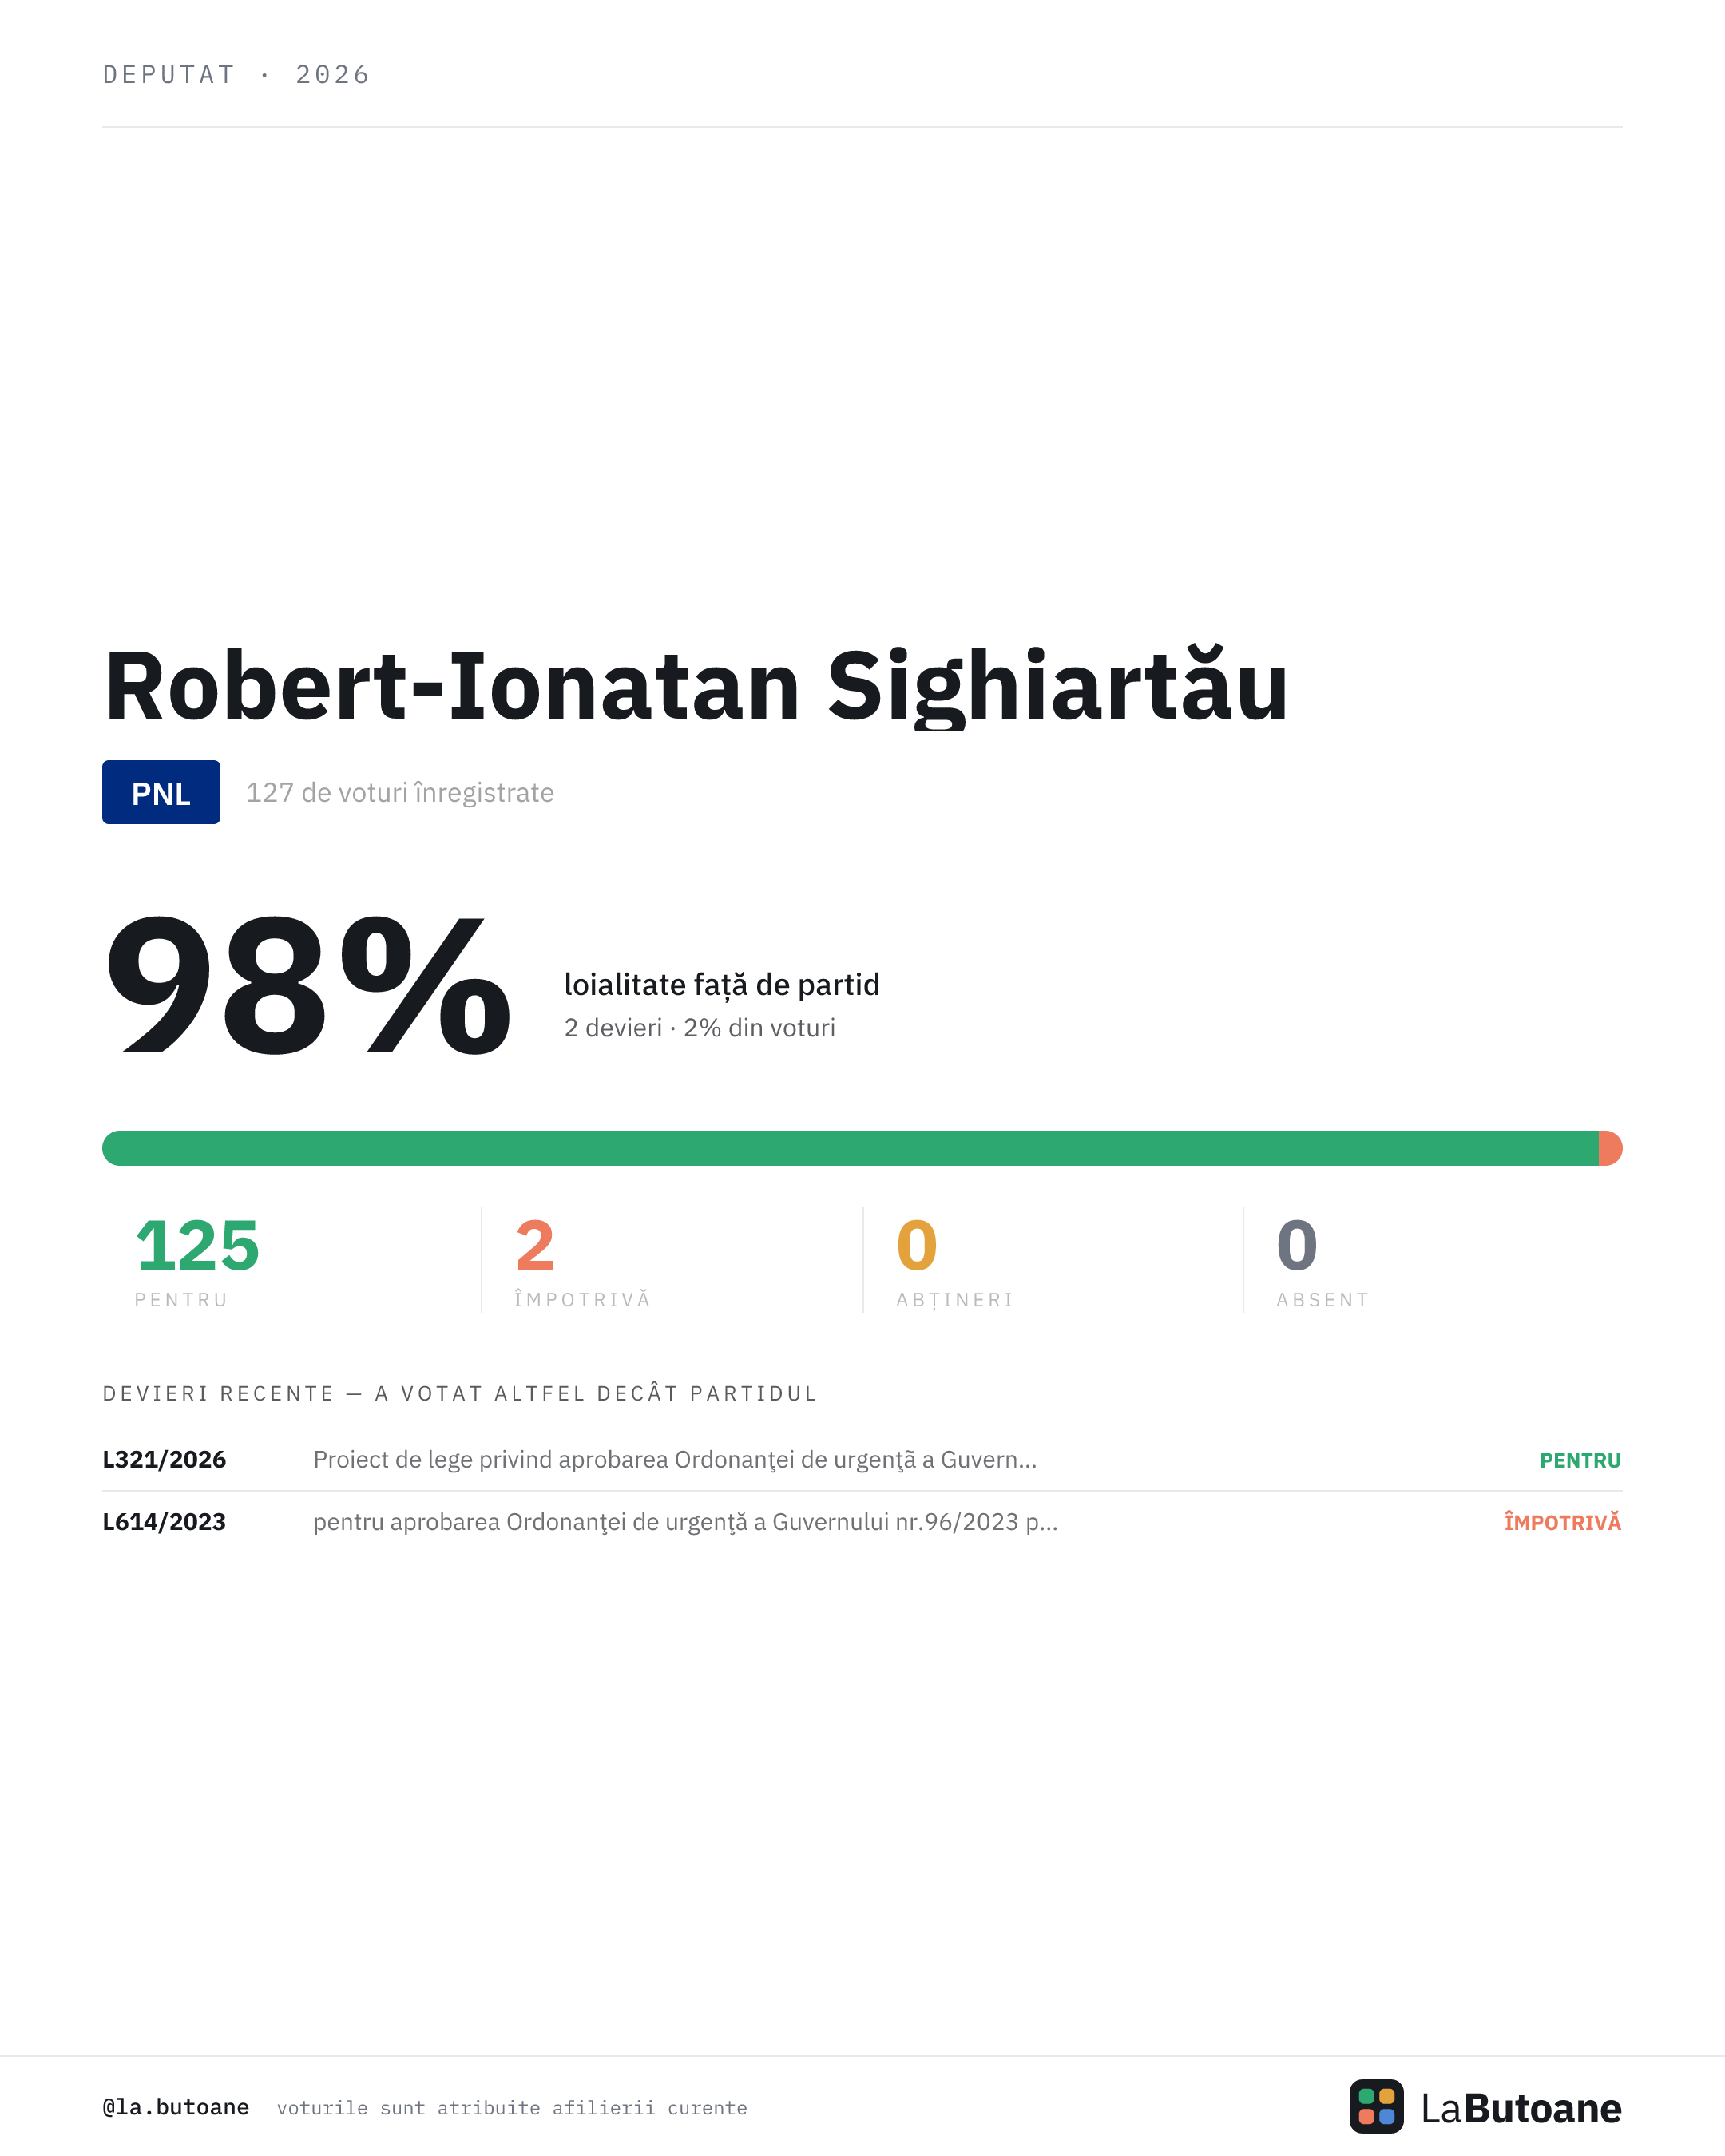The width and height of the screenshot is (1725, 2156).
Task: Open the Proiect de lege privind aprobarea description
Action: click(675, 1460)
